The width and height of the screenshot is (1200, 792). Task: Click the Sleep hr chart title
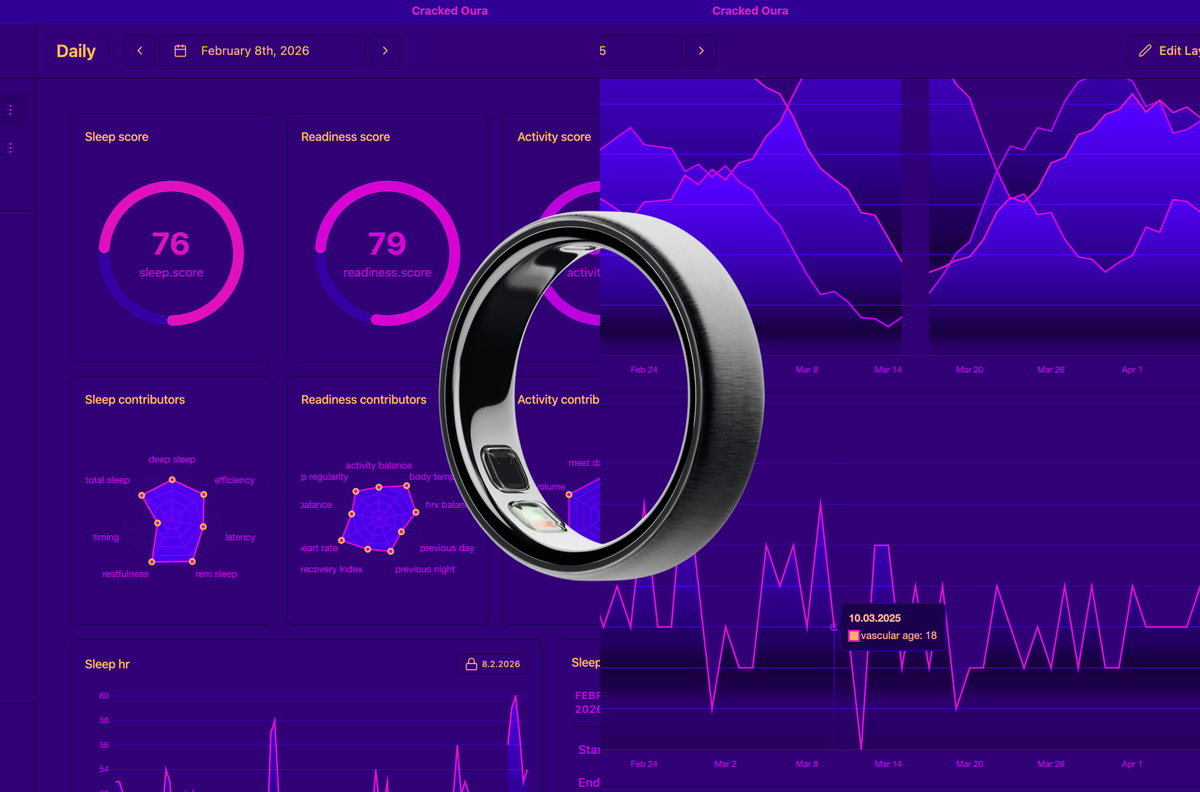click(x=107, y=665)
